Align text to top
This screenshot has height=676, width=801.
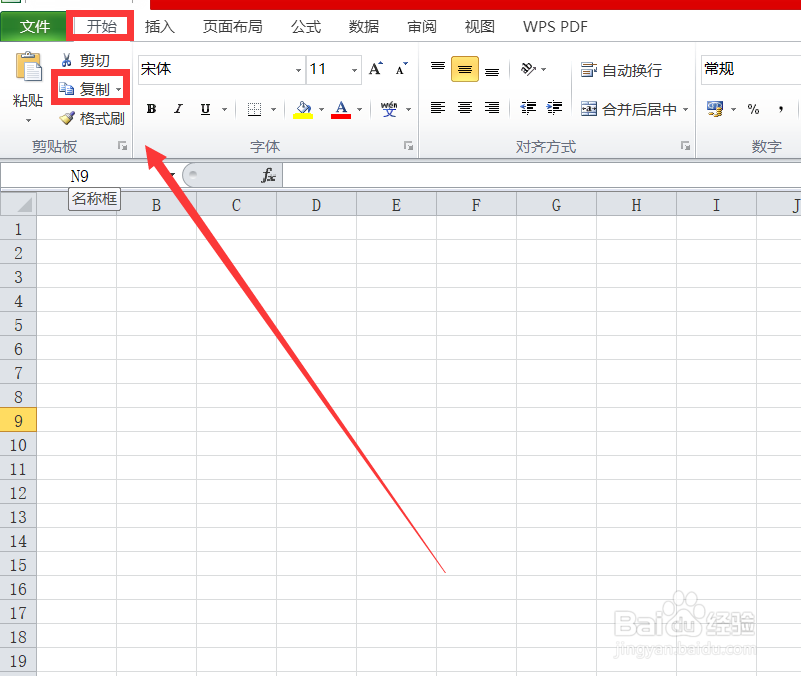438,68
